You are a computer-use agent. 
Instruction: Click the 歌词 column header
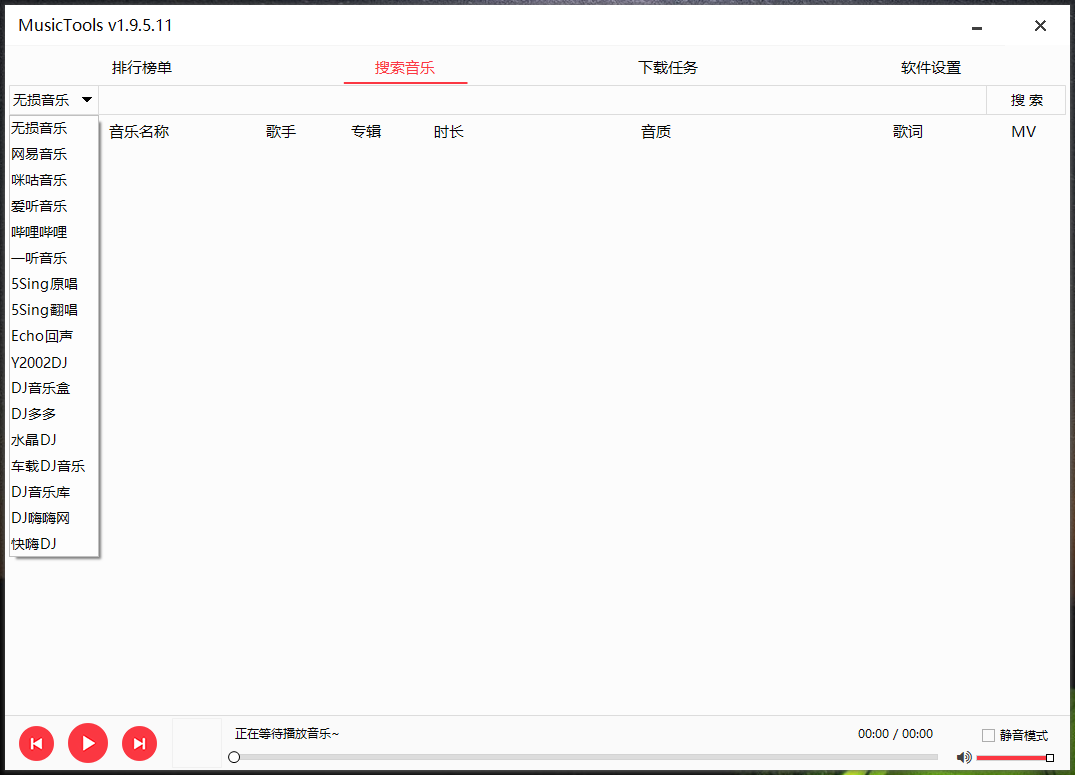pyautogui.click(x=908, y=132)
